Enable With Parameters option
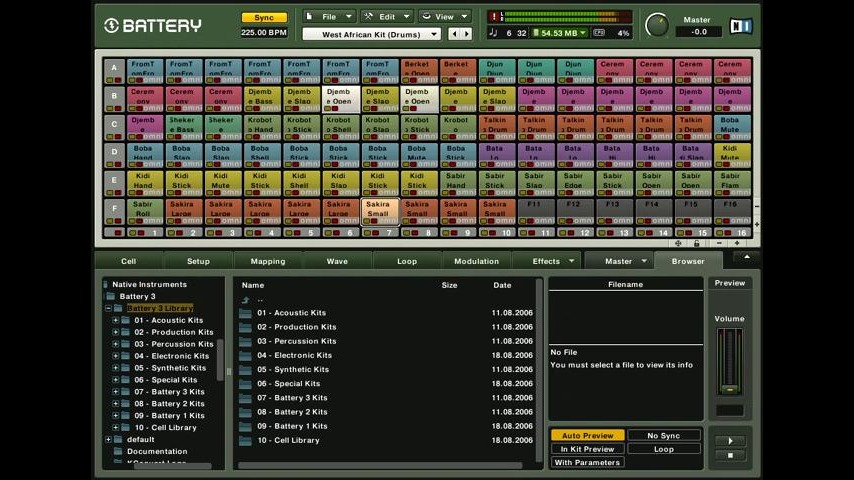 587,462
